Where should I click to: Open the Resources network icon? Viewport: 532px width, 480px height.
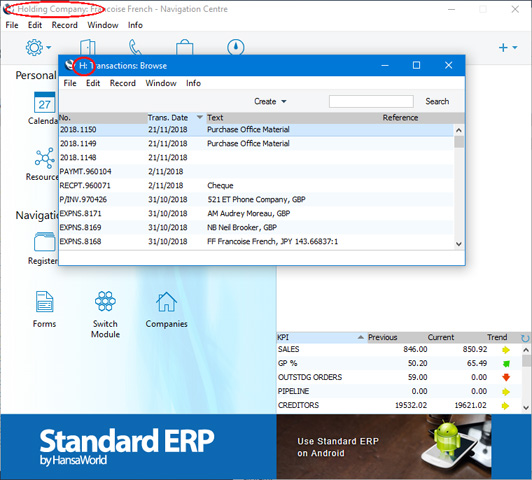44,158
